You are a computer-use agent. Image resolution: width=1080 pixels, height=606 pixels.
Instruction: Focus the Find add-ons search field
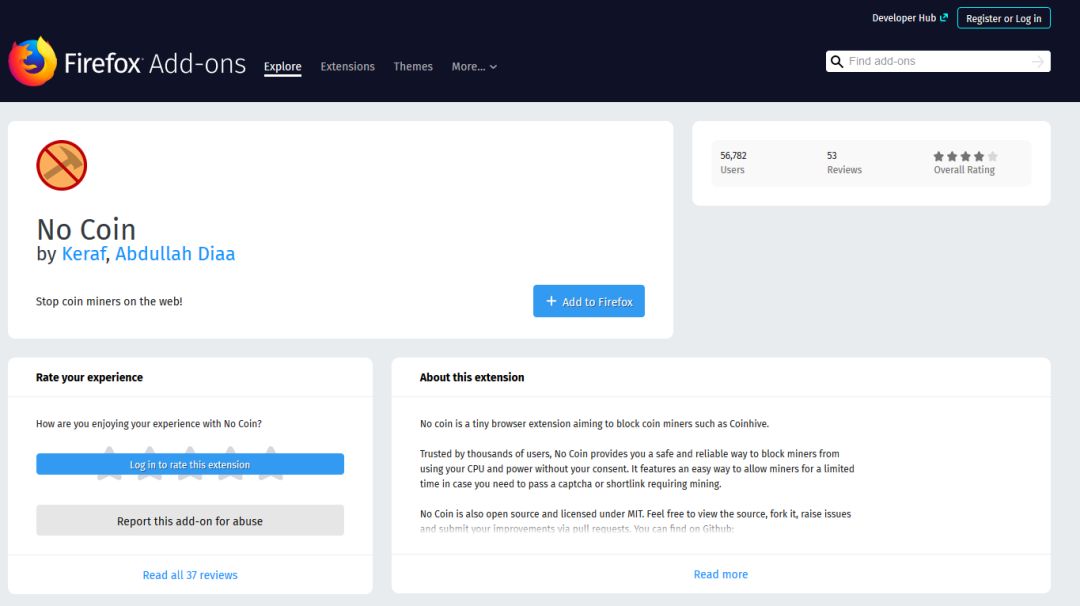point(937,61)
